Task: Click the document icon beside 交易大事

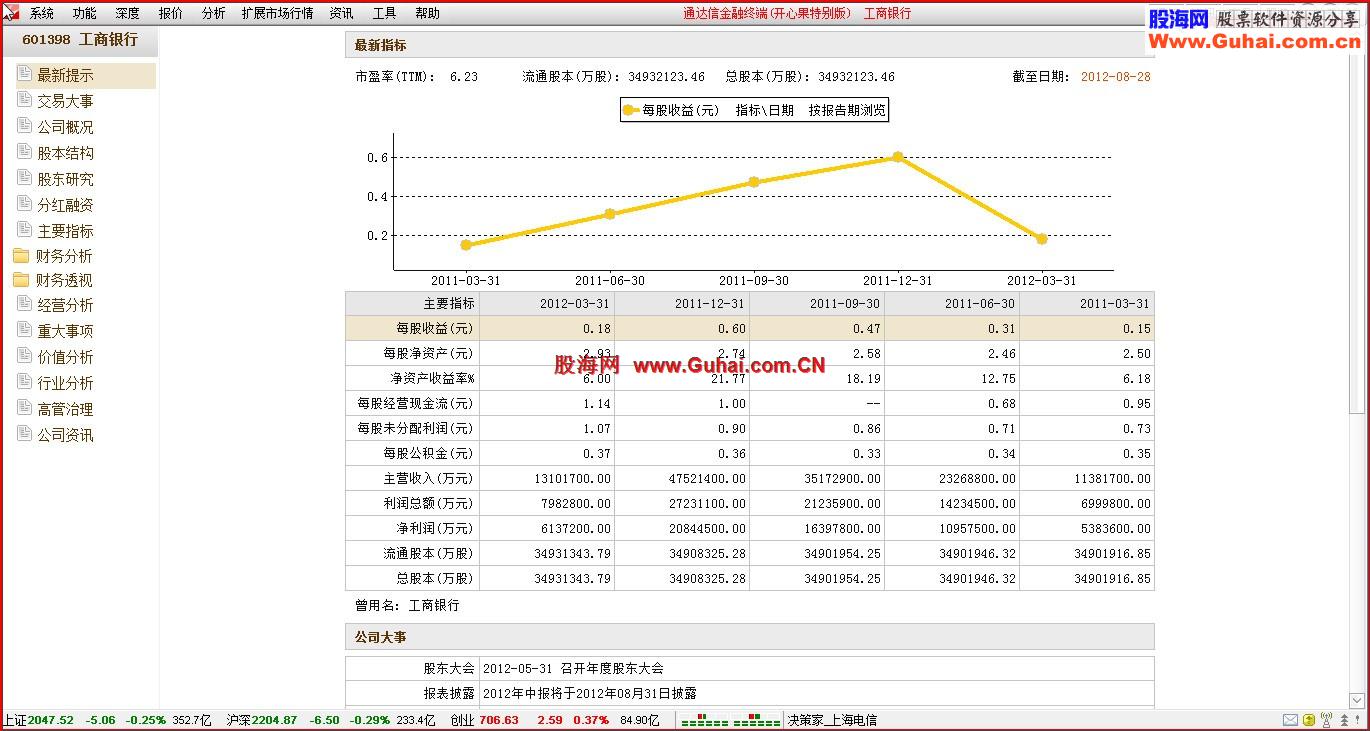Action: coord(24,100)
